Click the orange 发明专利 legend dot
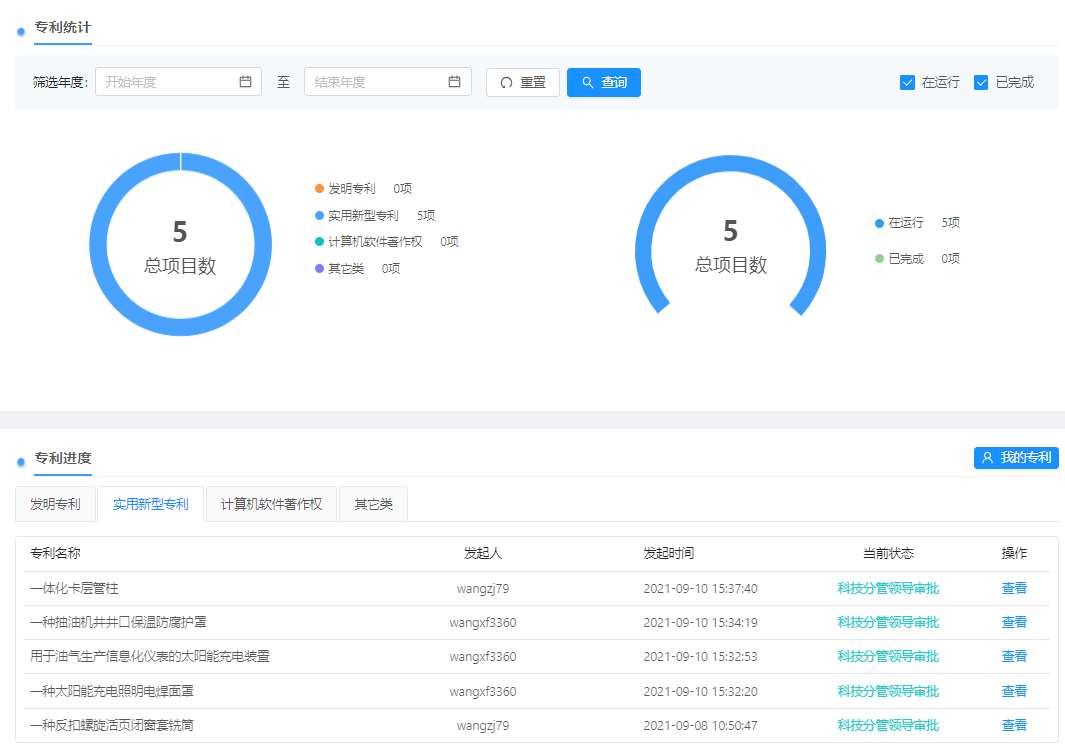1065x745 pixels. 319,188
